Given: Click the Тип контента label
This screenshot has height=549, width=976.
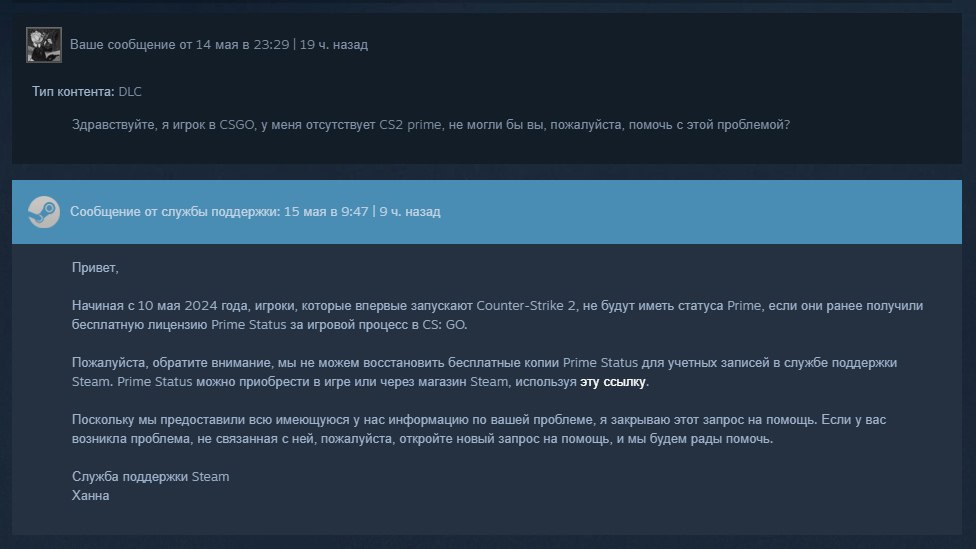Looking at the screenshot, I should pos(73,92).
